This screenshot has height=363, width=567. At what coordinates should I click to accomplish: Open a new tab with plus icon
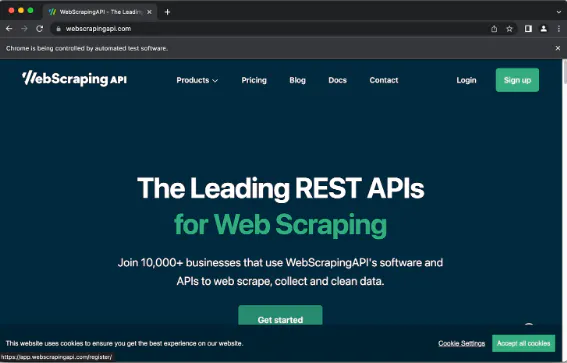tap(167, 12)
